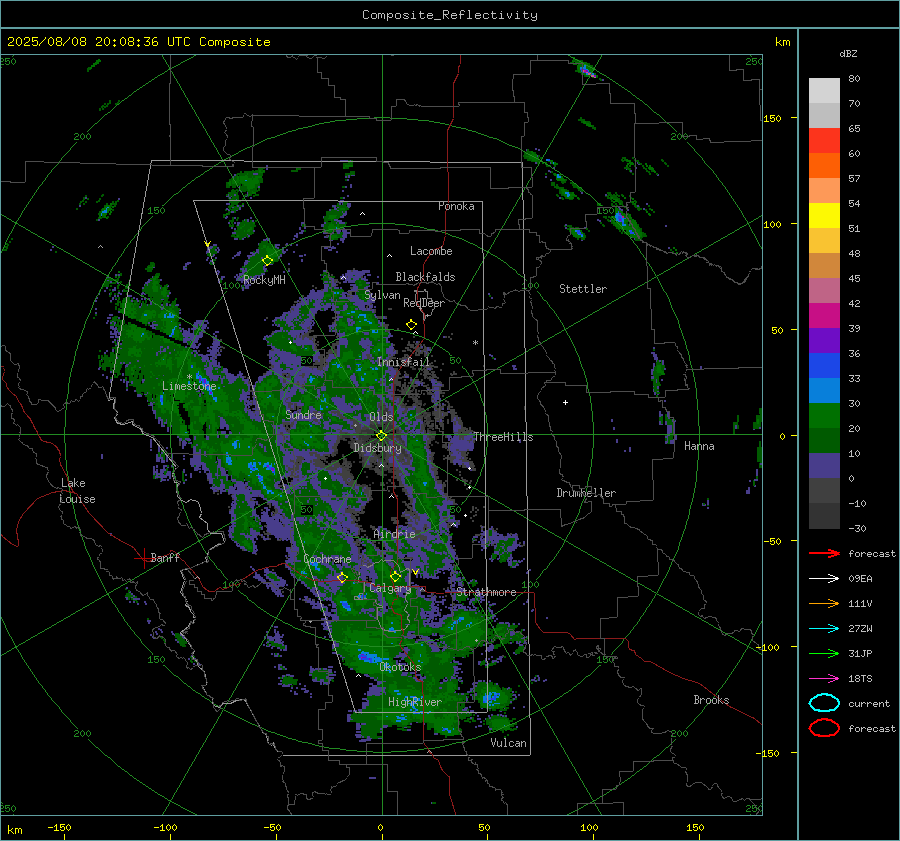900x841 pixels.
Task: Click the Stettler city label
Action: (x=583, y=289)
